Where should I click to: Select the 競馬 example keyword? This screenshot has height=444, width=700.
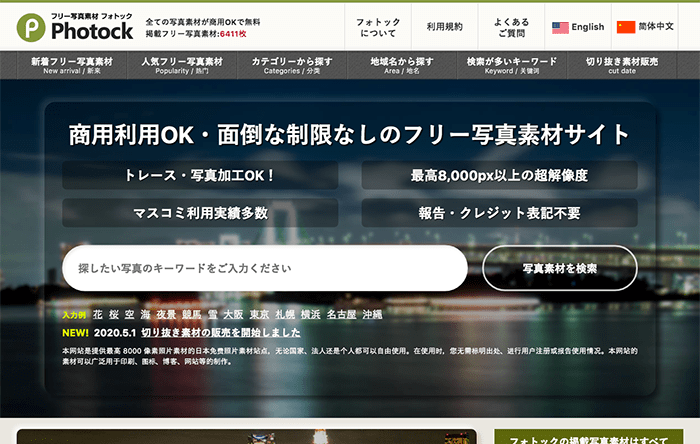point(192,315)
